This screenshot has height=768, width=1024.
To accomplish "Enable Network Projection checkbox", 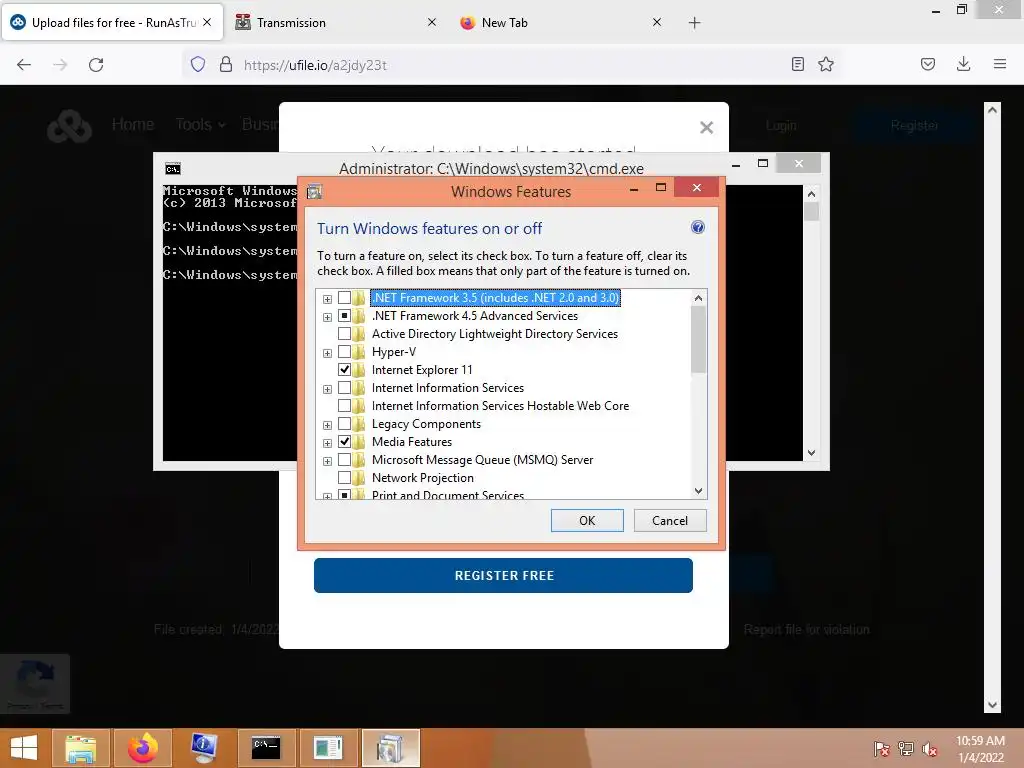I will pos(344,478).
